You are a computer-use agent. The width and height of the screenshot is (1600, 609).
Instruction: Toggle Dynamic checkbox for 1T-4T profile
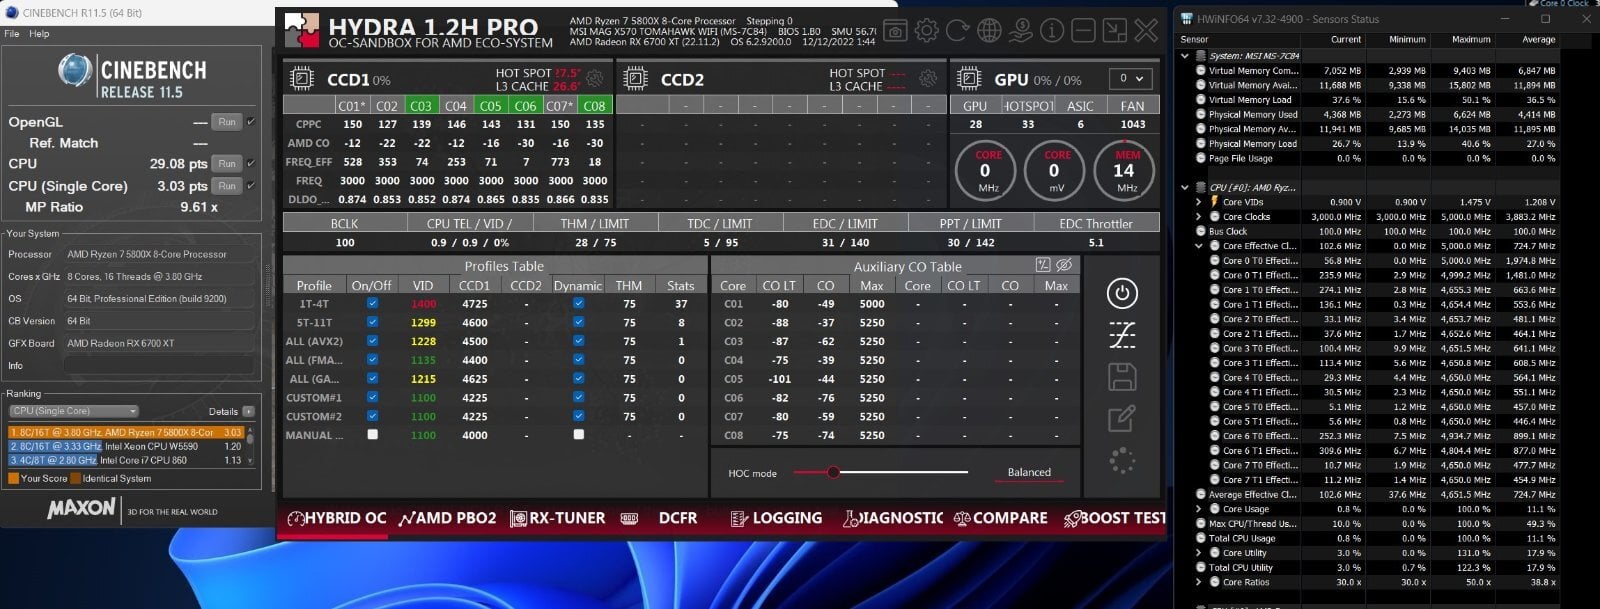click(x=578, y=303)
